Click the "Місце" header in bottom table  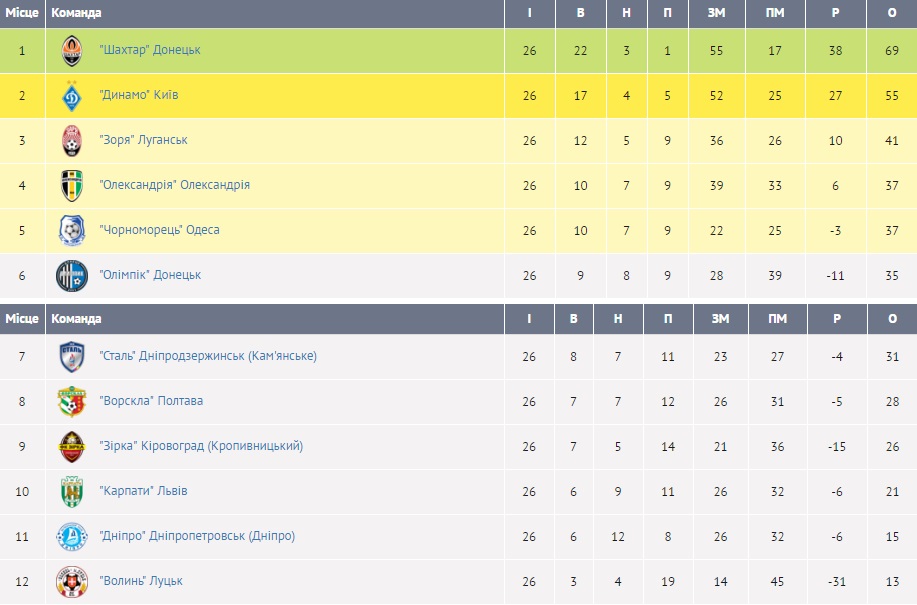pyautogui.click(x=22, y=319)
